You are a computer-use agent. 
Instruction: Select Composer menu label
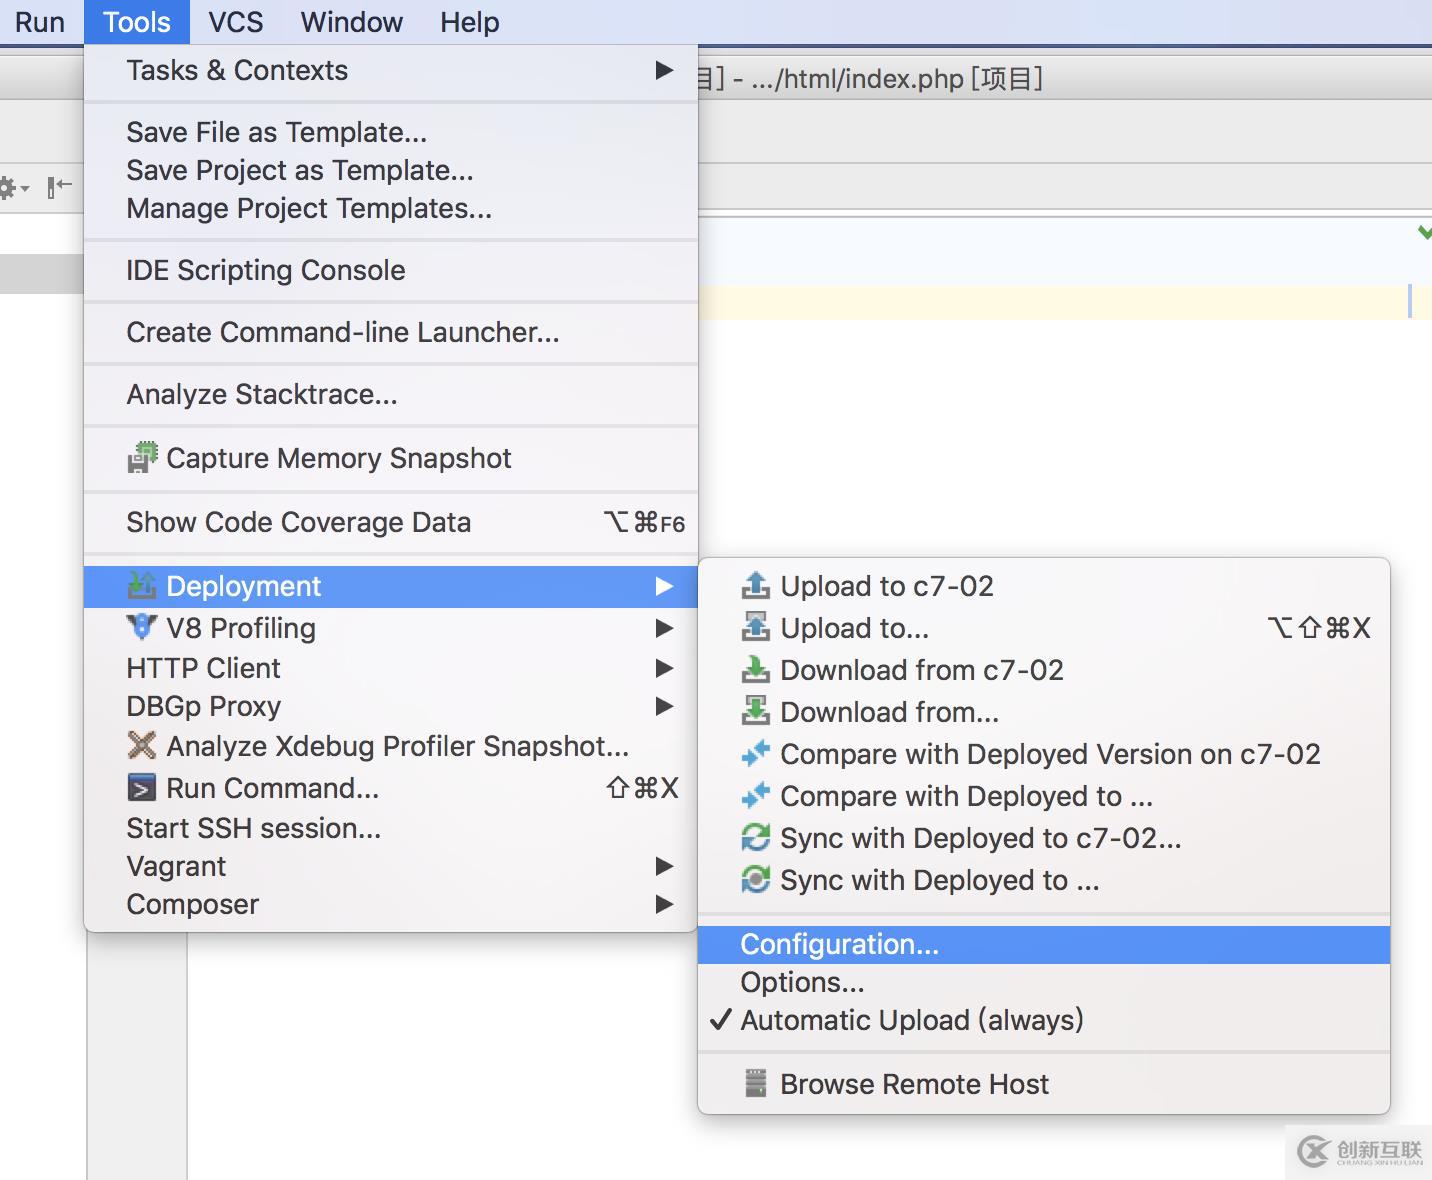click(x=192, y=904)
